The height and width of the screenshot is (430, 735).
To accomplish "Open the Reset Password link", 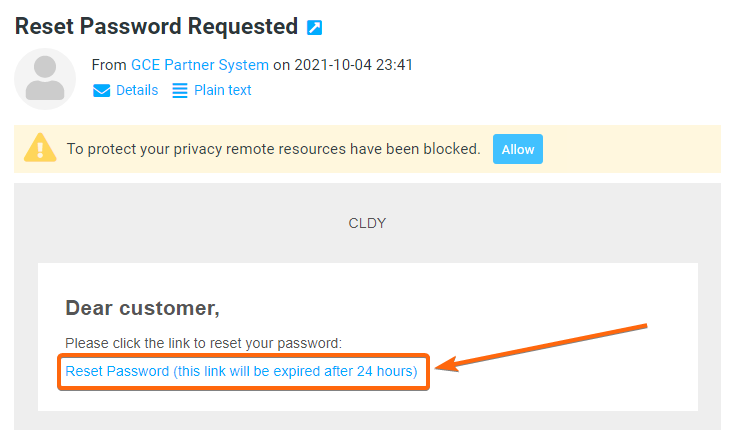I will click(x=241, y=371).
